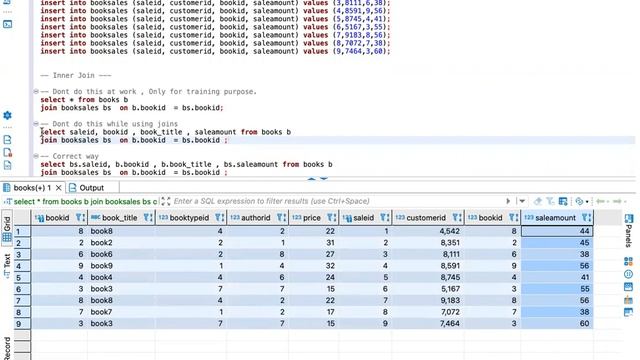This screenshot has height=360, width=640.
Task: Open filter menu on saleid column
Action: coord(384,218)
